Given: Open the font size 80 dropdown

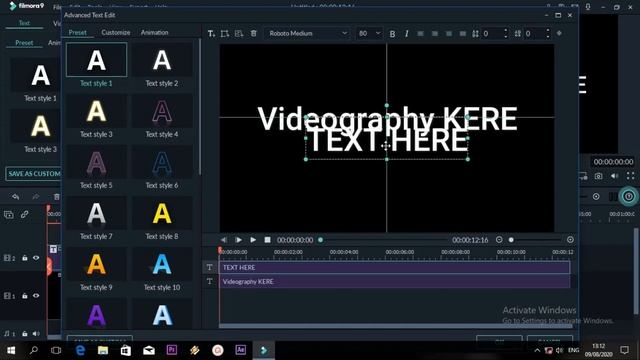Looking at the screenshot, I should tap(369, 33).
